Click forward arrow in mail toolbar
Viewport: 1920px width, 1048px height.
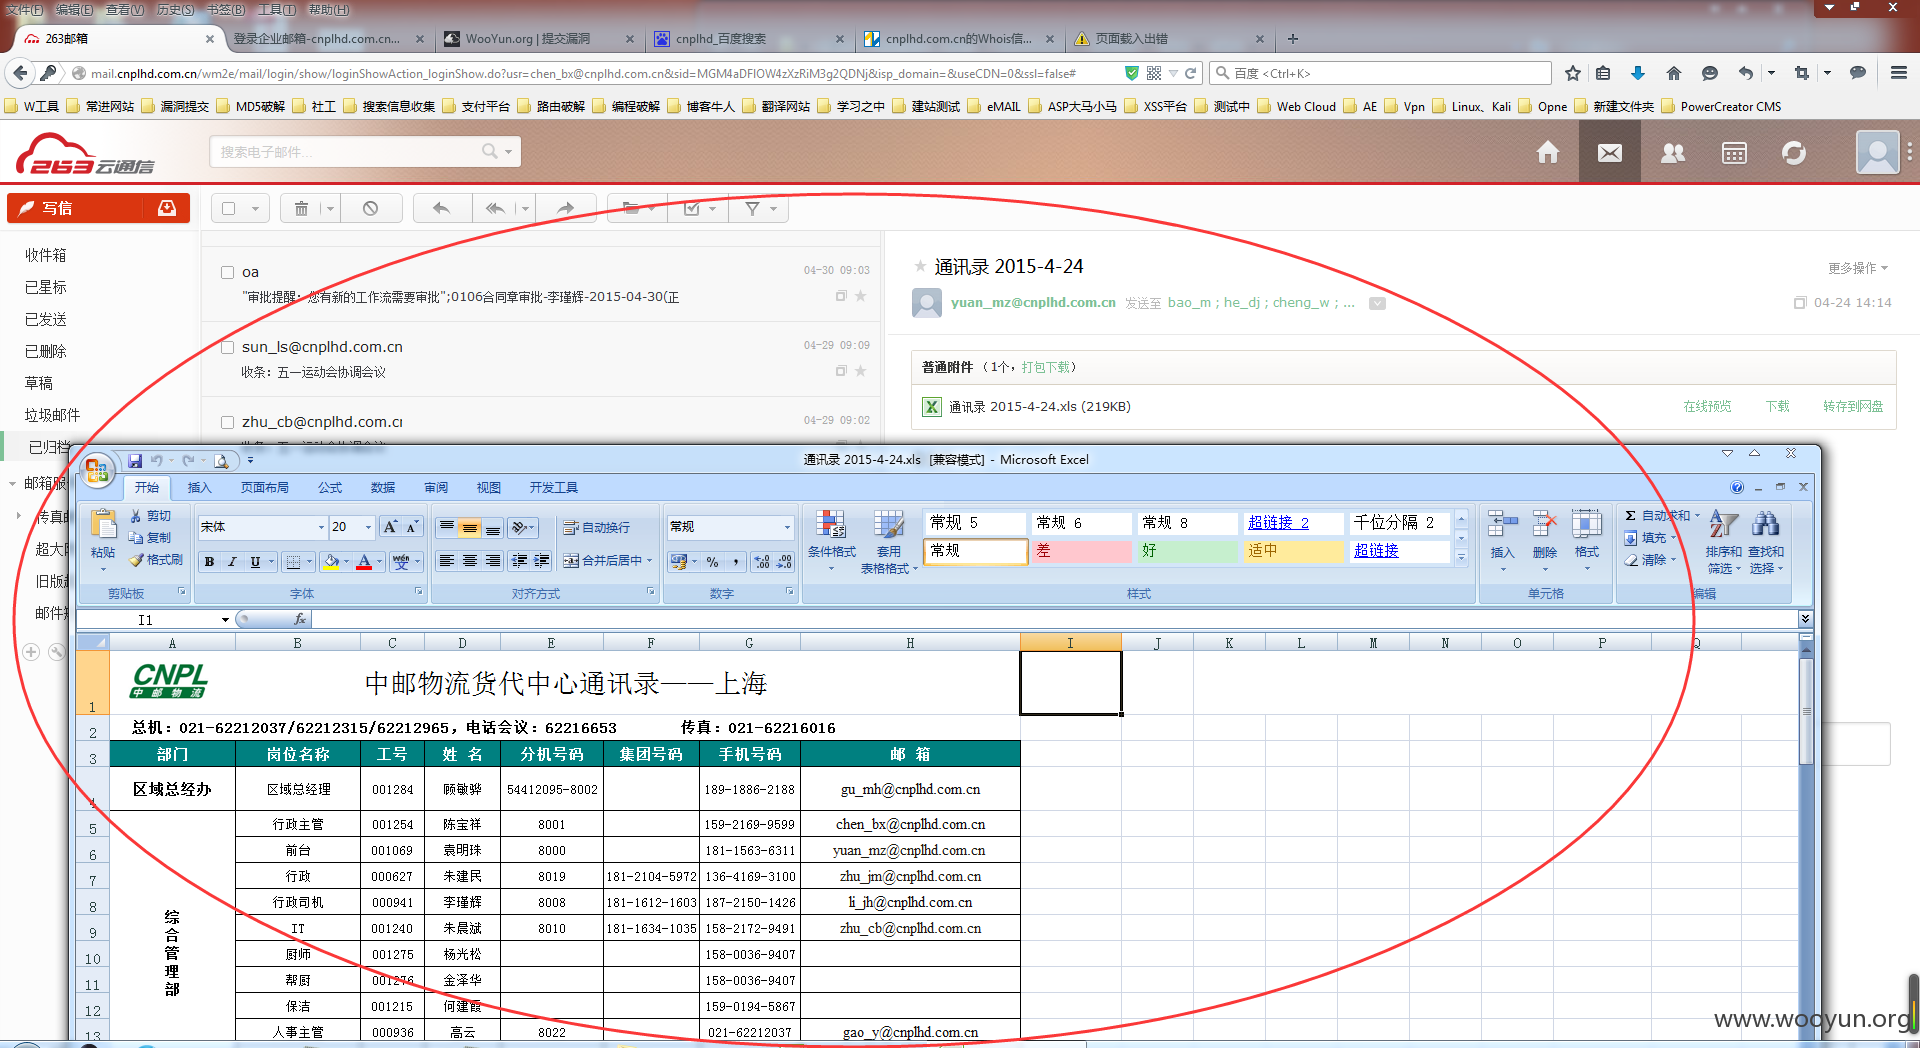566,208
